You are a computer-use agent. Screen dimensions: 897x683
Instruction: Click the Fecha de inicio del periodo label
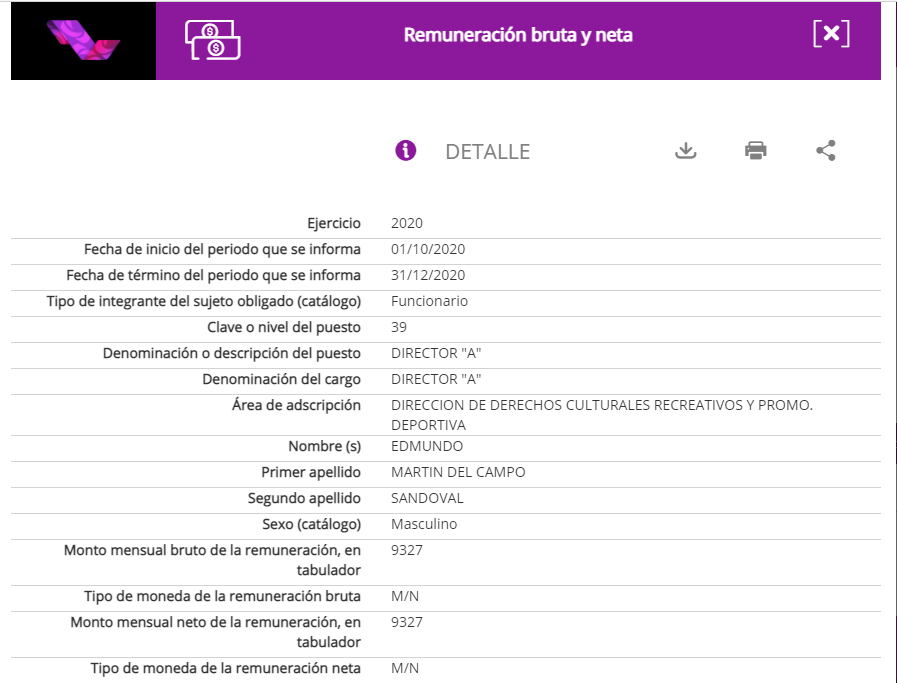223,249
